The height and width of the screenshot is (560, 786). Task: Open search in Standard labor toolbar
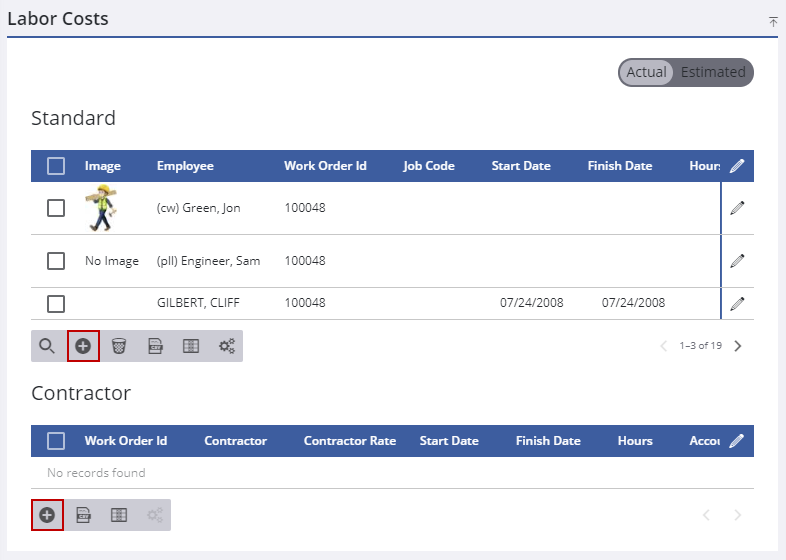(x=47, y=346)
